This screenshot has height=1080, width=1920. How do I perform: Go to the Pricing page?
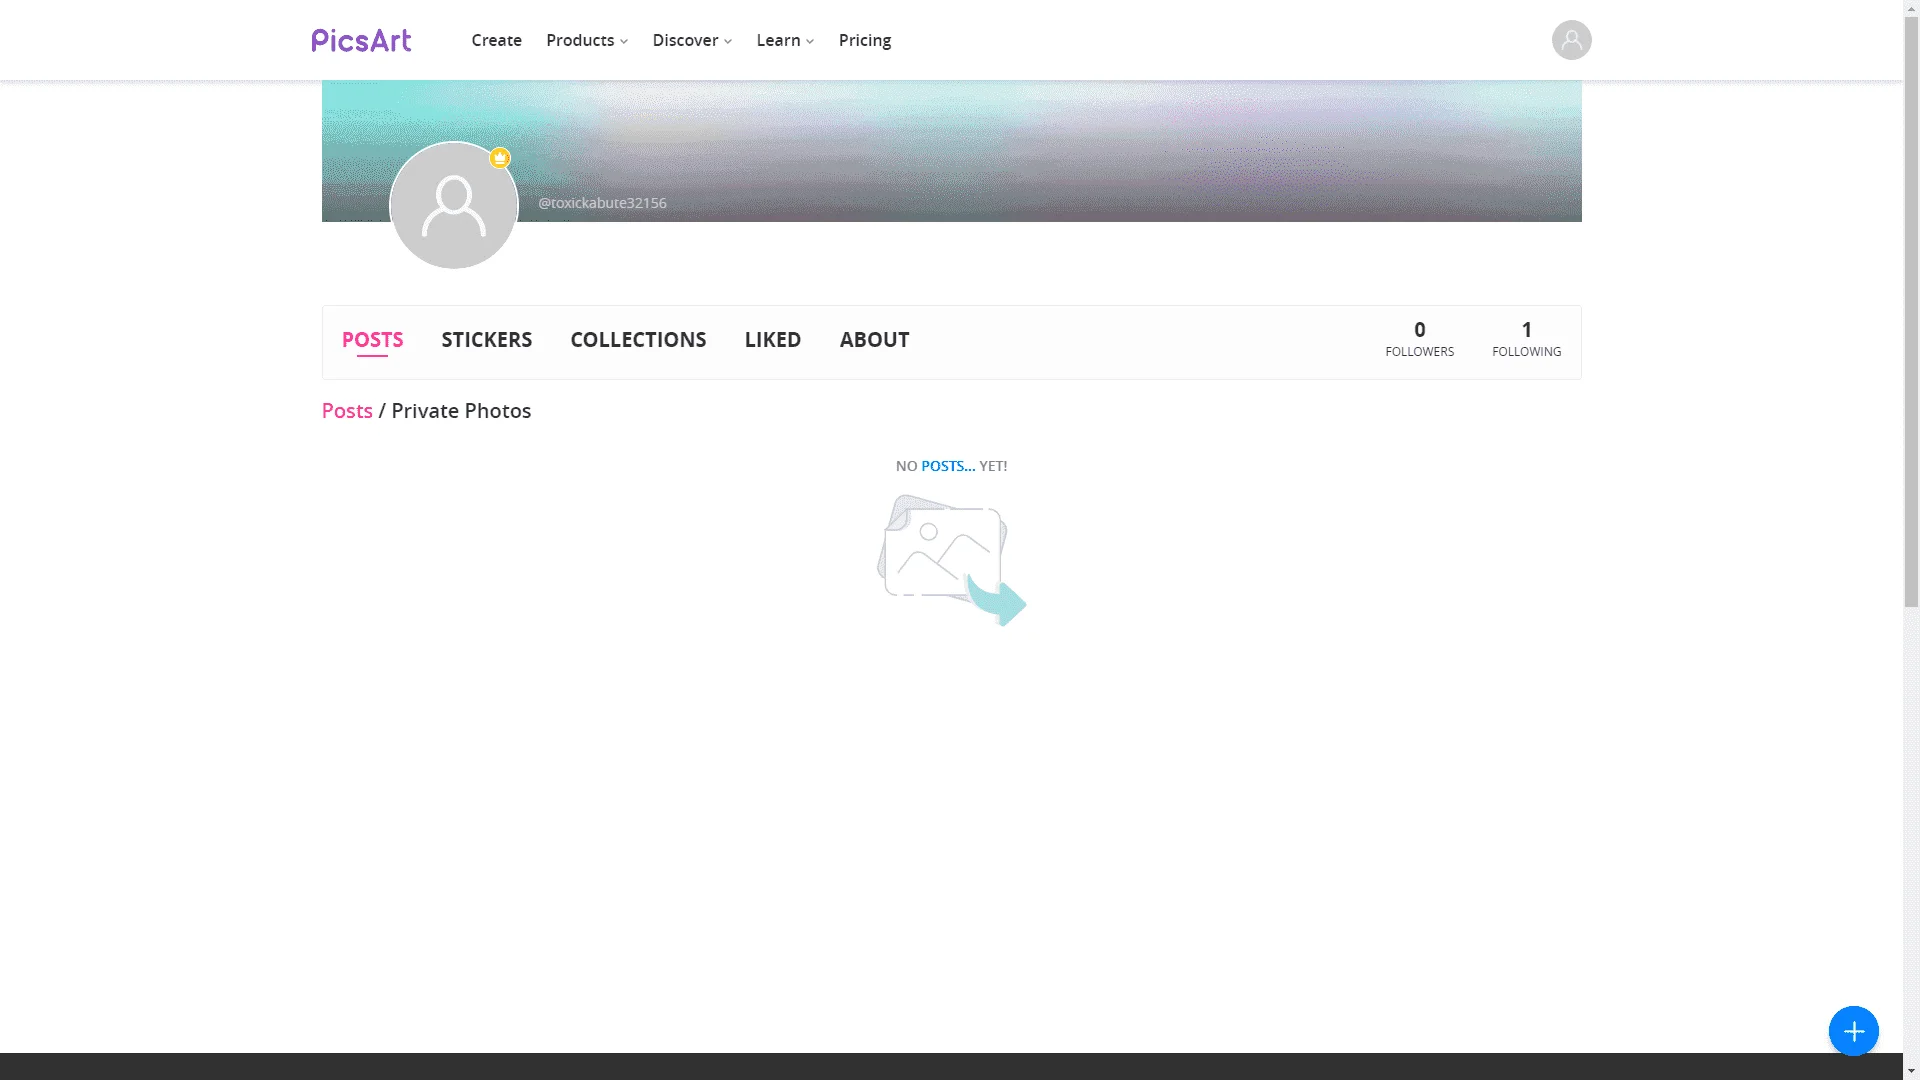(864, 40)
